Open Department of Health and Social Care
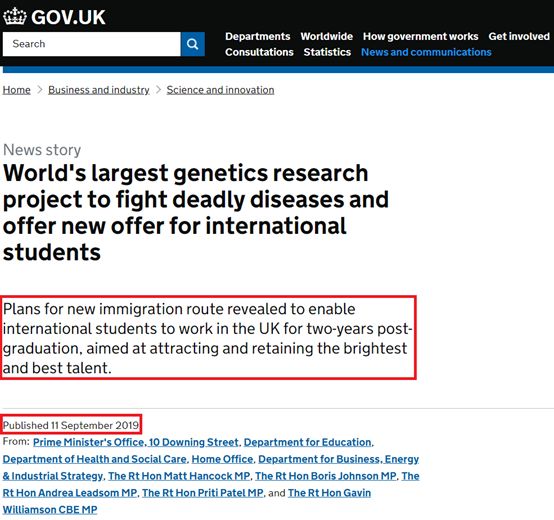 point(94,459)
